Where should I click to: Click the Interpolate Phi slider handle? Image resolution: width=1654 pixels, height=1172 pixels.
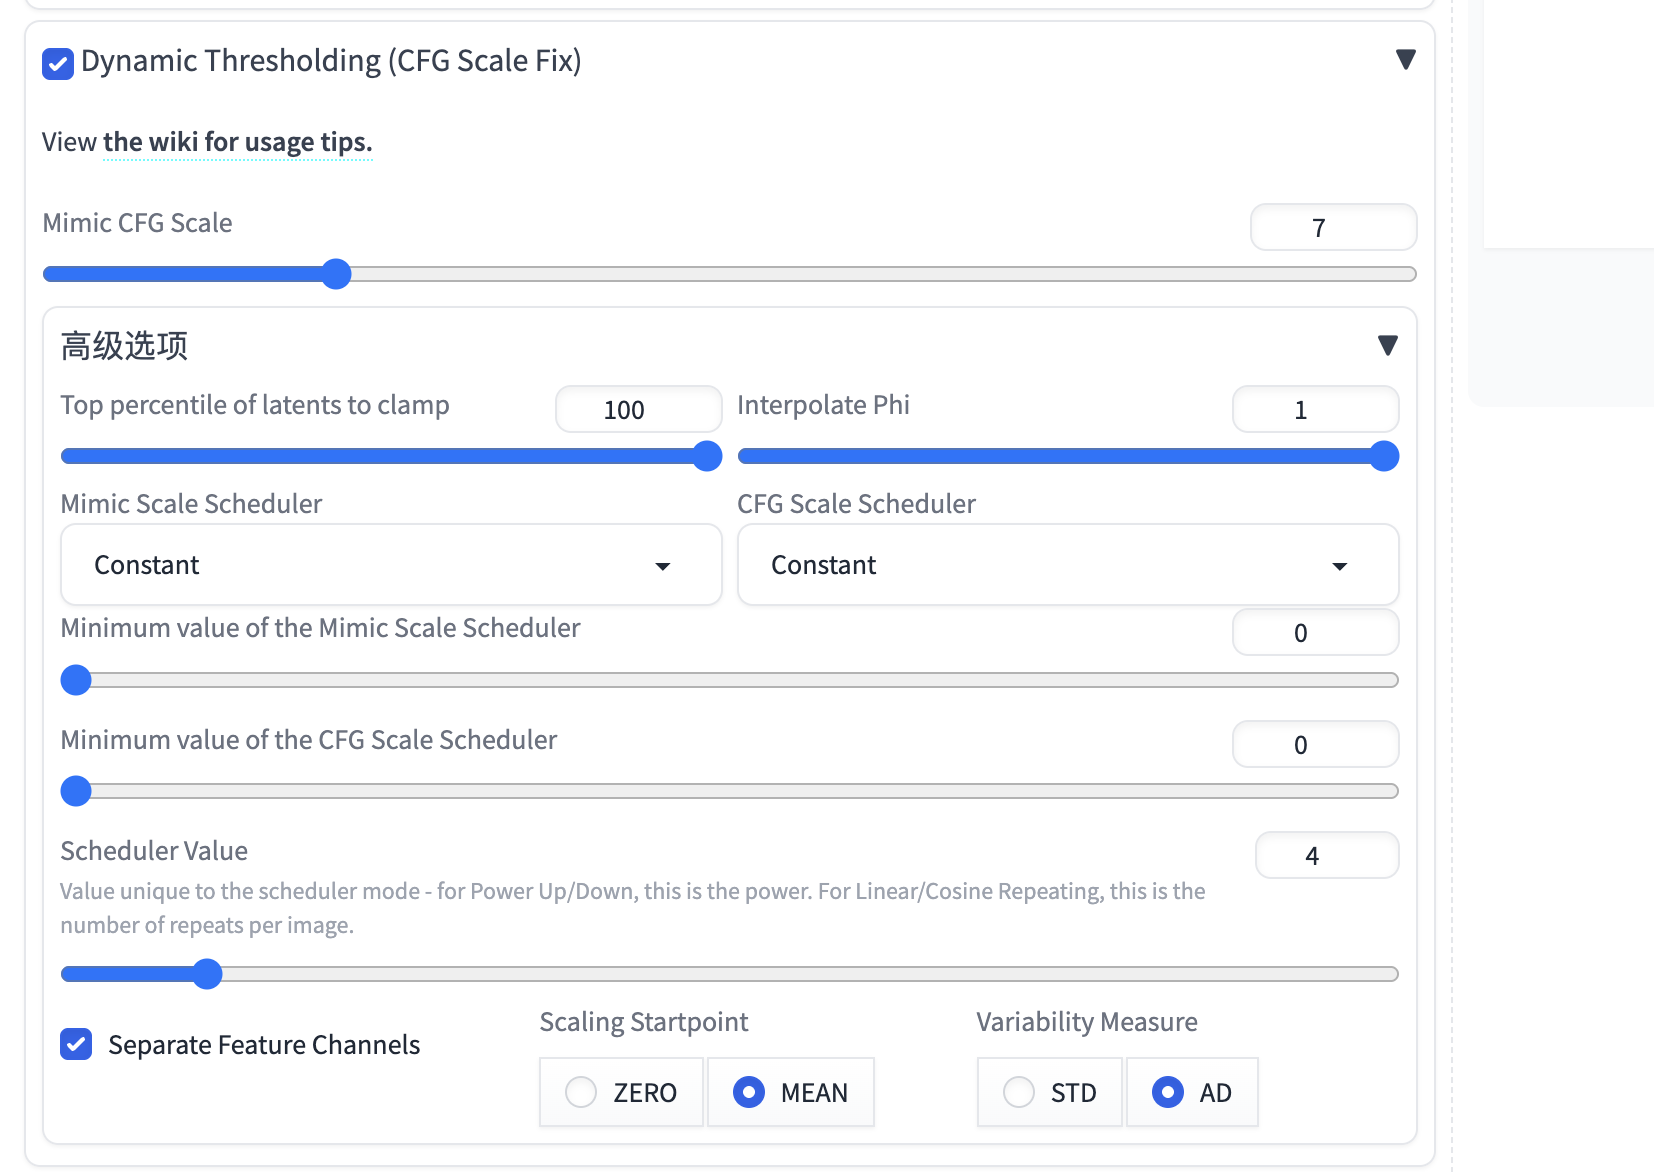pos(1384,456)
